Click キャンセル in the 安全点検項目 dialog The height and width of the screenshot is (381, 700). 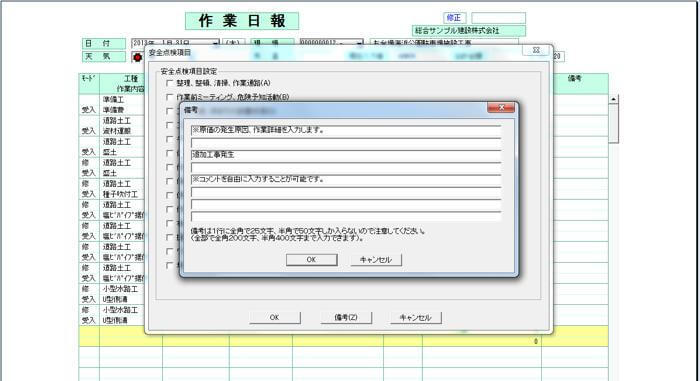[x=416, y=318]
